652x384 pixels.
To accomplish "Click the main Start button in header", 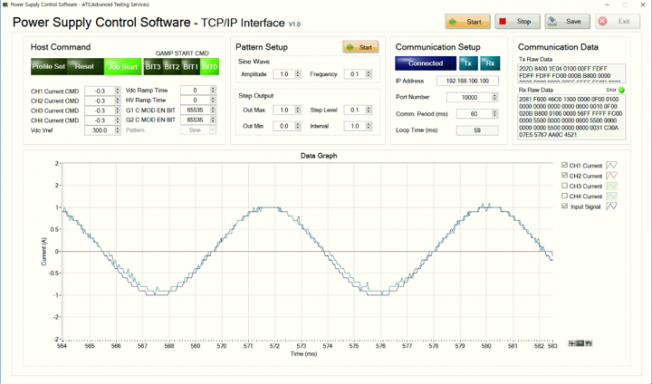I will tap(468, 22).
